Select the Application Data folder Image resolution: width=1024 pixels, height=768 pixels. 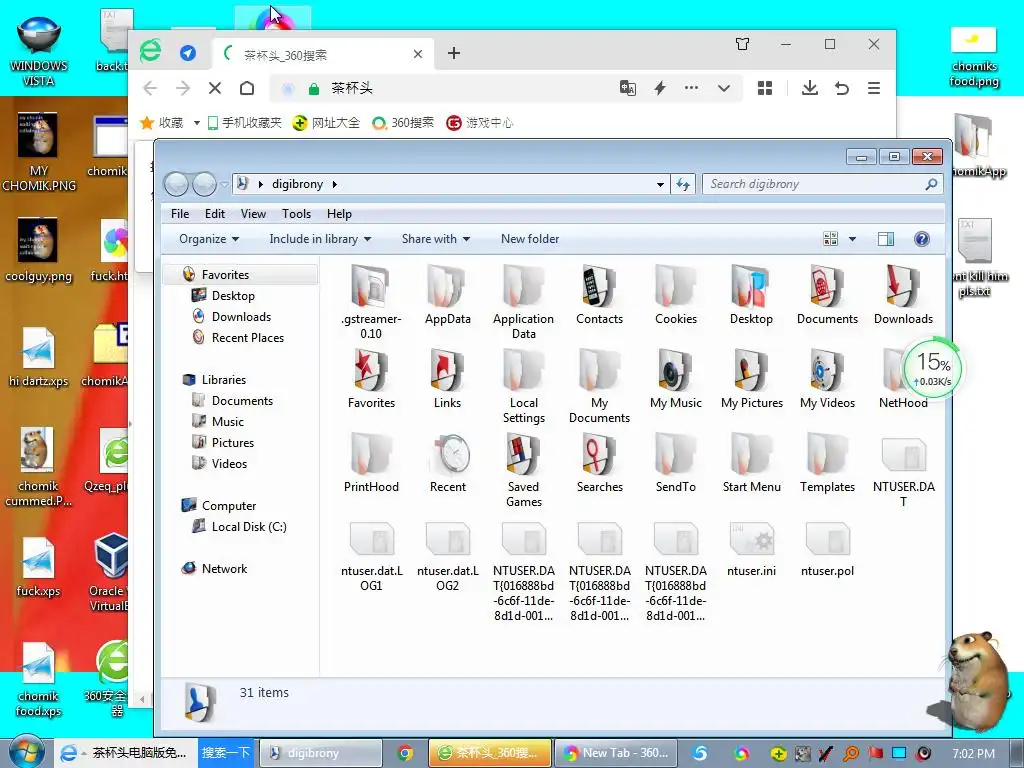(x=523, y=302)
